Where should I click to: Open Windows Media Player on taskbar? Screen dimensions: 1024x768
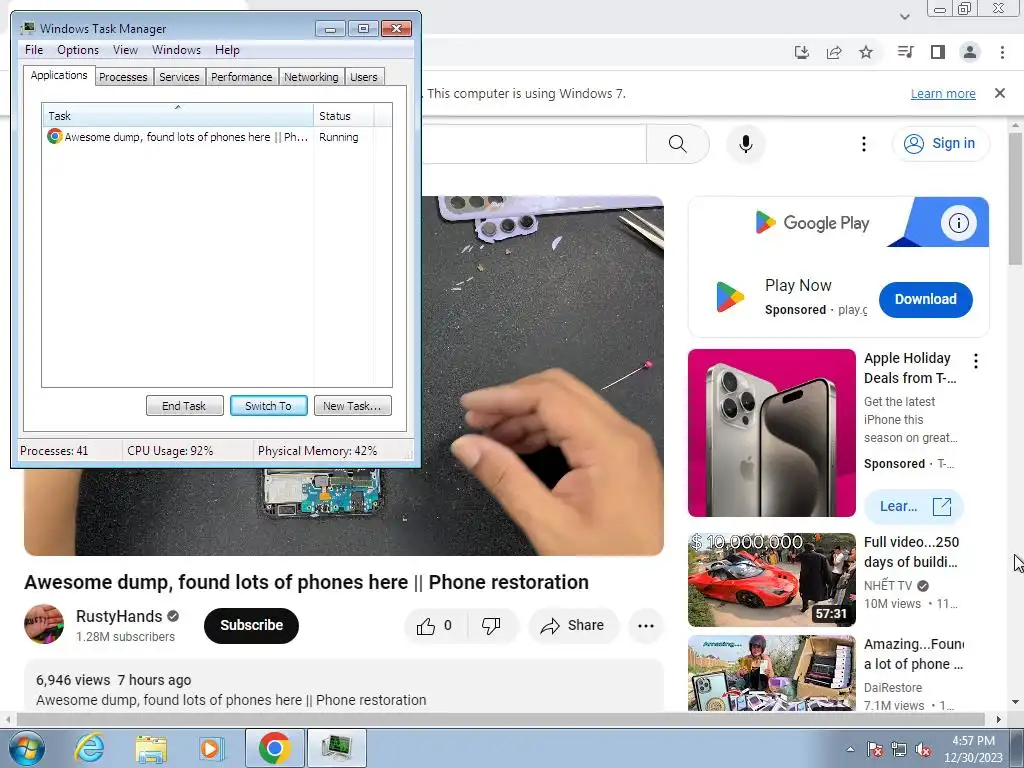pos(211,748)
